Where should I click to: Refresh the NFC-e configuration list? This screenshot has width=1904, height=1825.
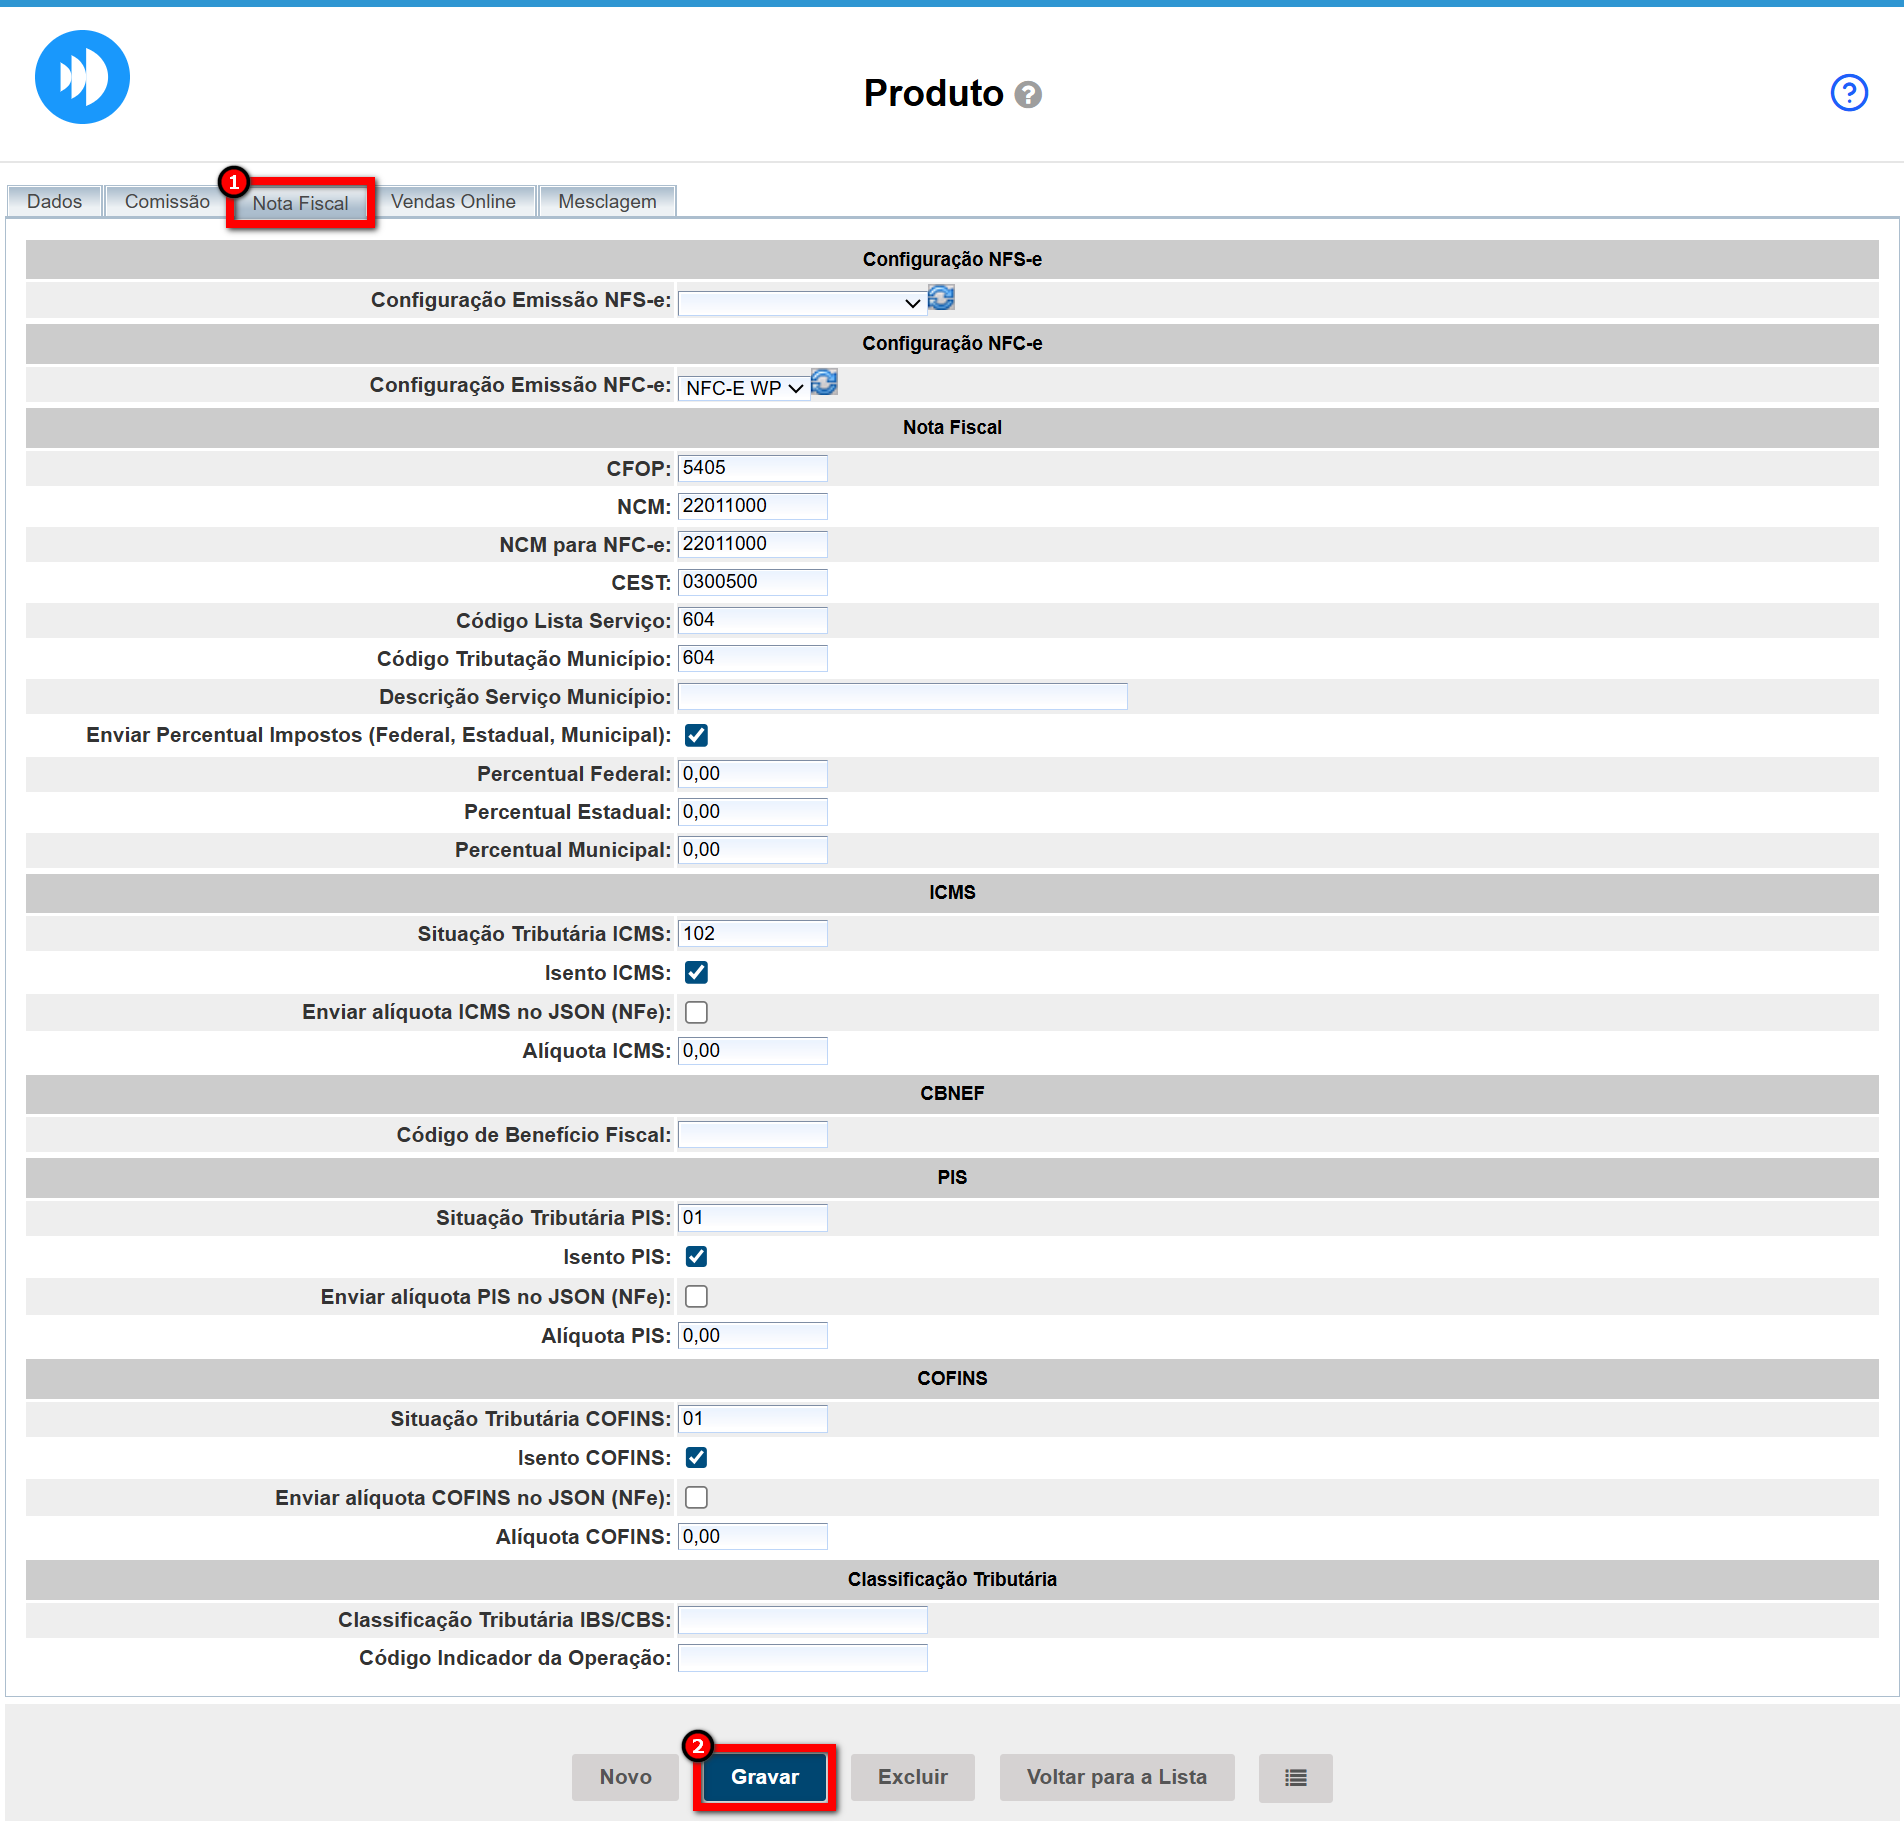pyautogui.click(x=824, y=383)
